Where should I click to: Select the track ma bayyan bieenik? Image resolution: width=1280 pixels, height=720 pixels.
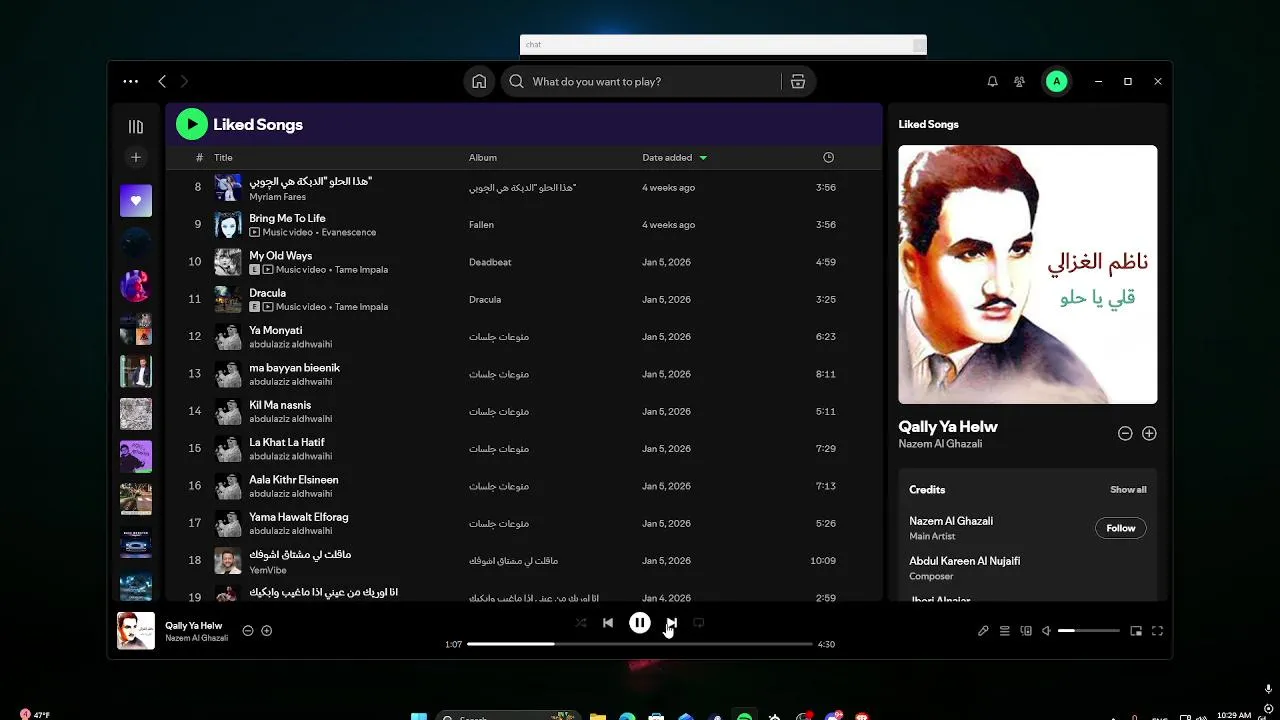coord(294,368)
